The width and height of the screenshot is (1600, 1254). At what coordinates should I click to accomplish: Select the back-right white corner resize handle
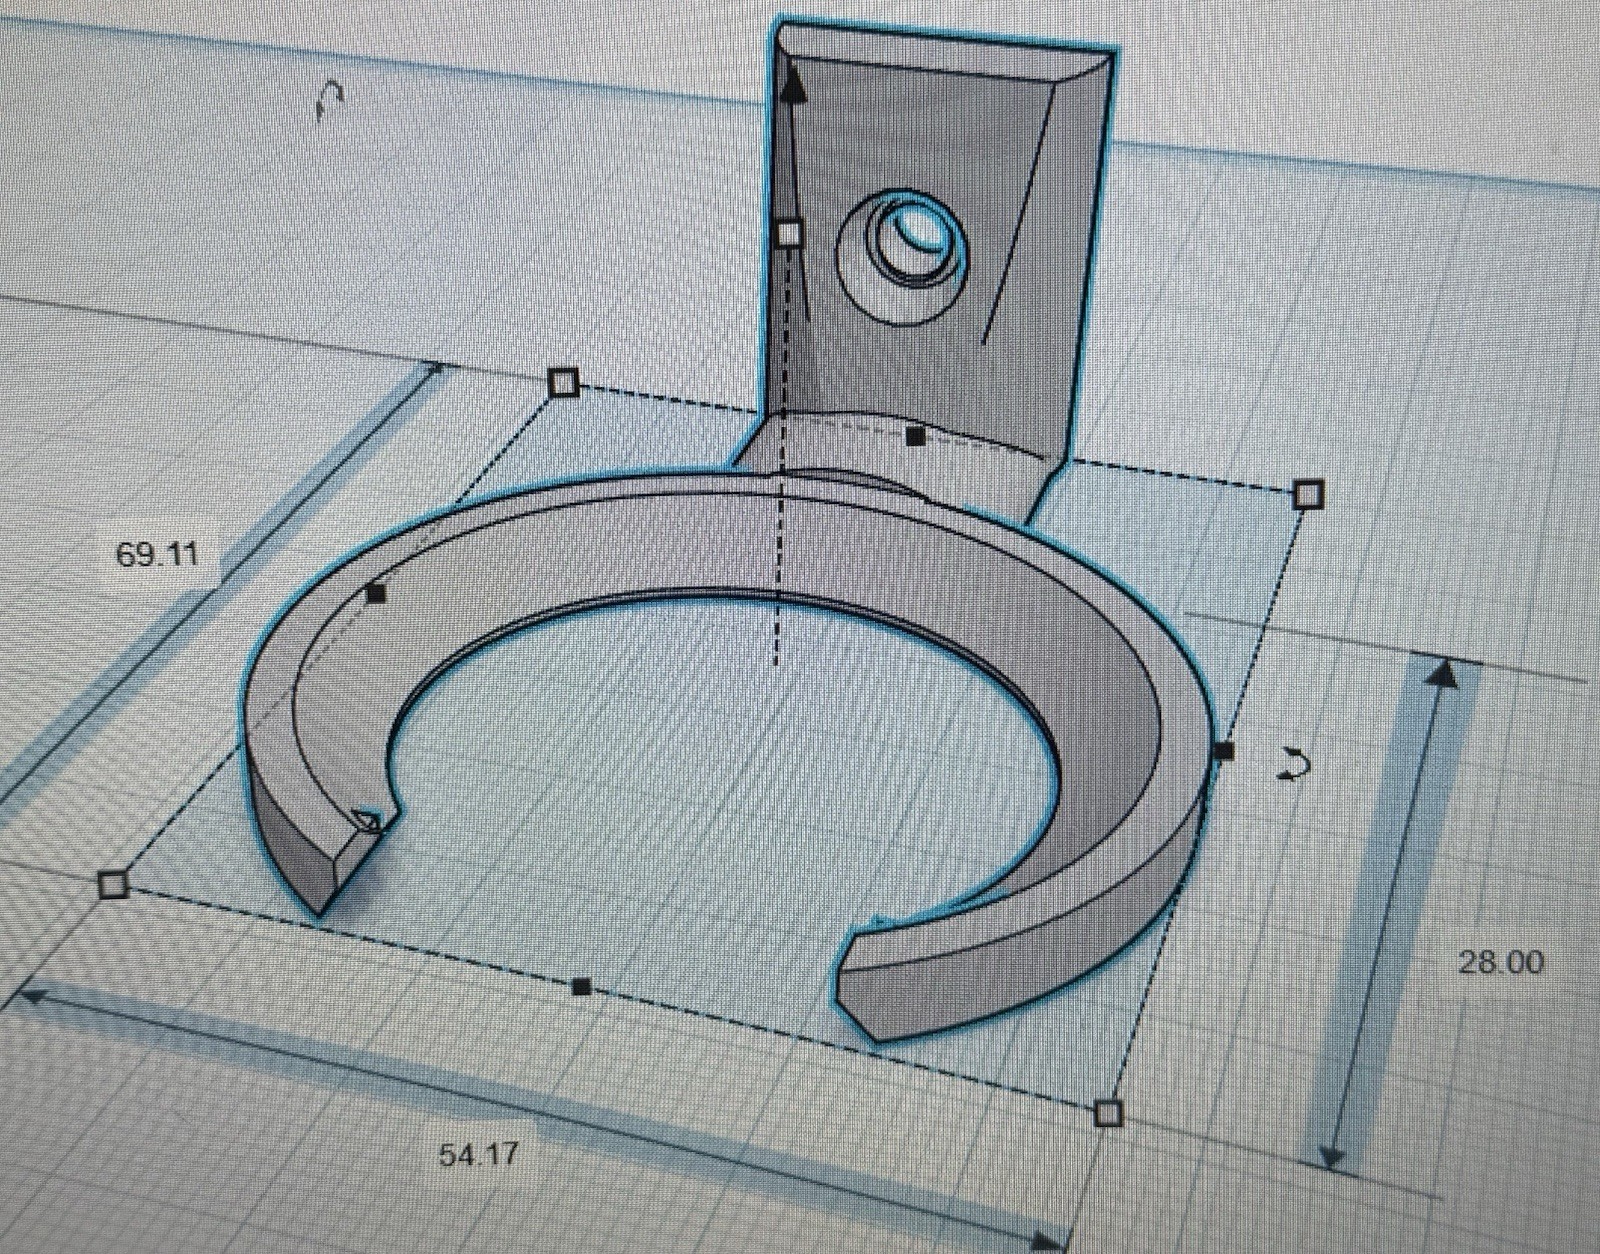click(x=1308, y=494)
